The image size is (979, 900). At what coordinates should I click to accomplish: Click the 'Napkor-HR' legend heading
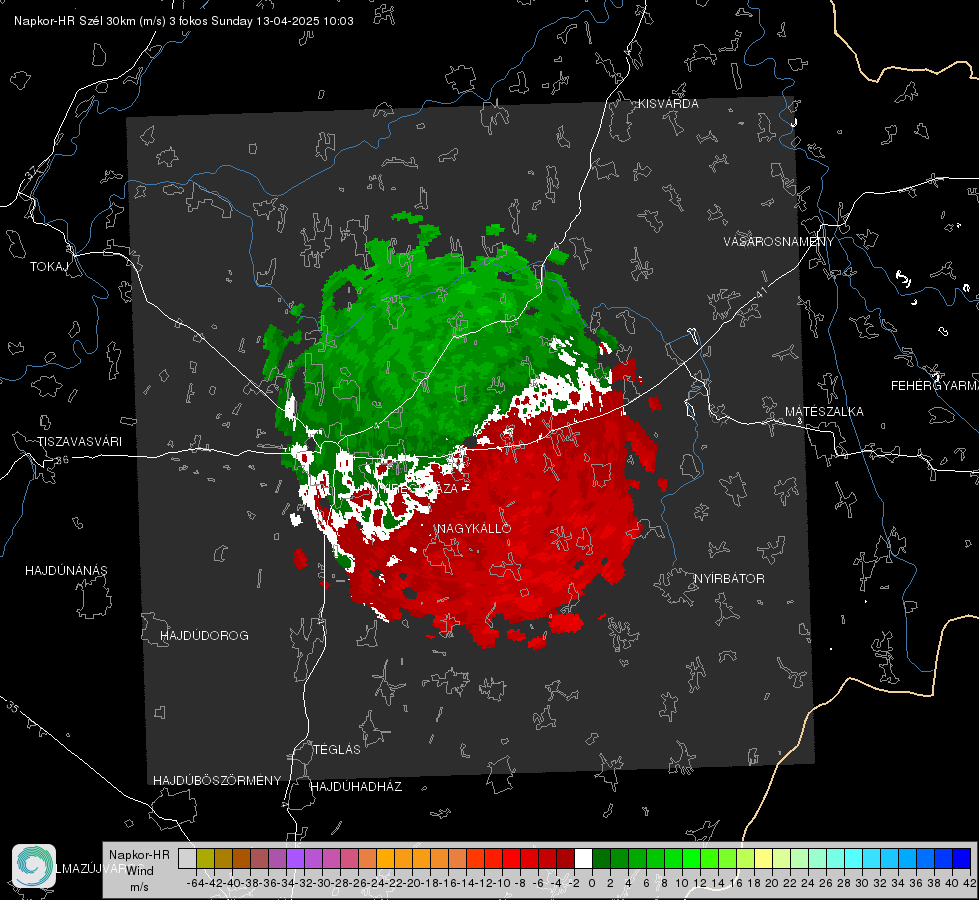pyautogui.click(x=139, y=855)
